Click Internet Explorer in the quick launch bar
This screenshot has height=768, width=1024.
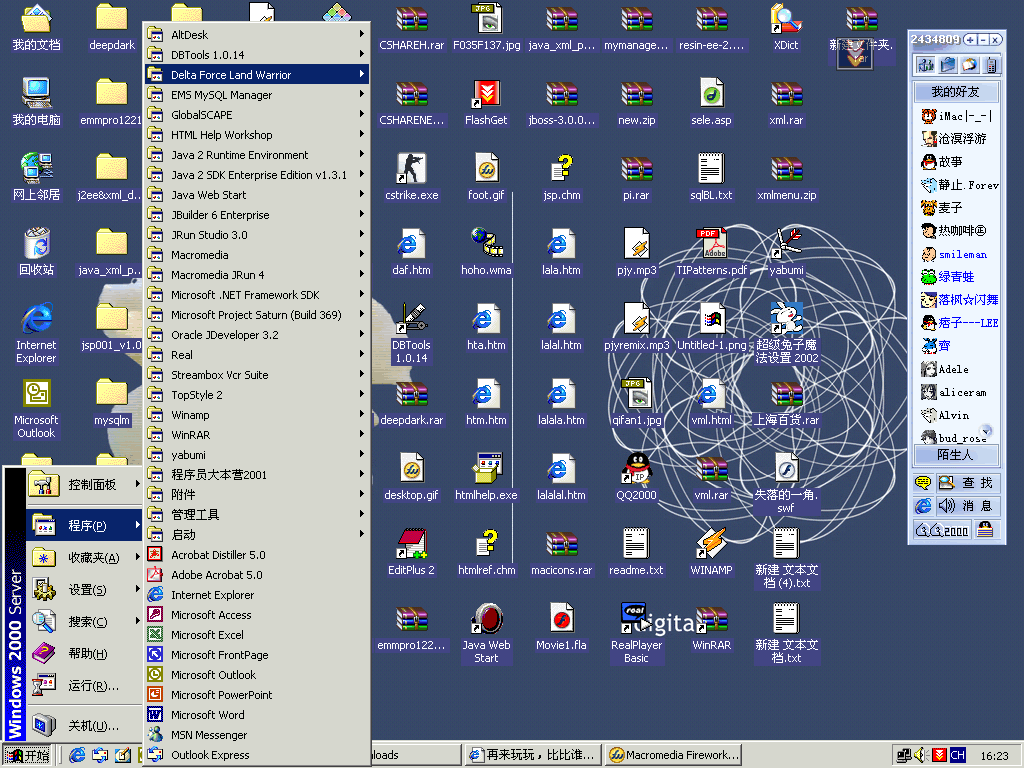point(77,755)
